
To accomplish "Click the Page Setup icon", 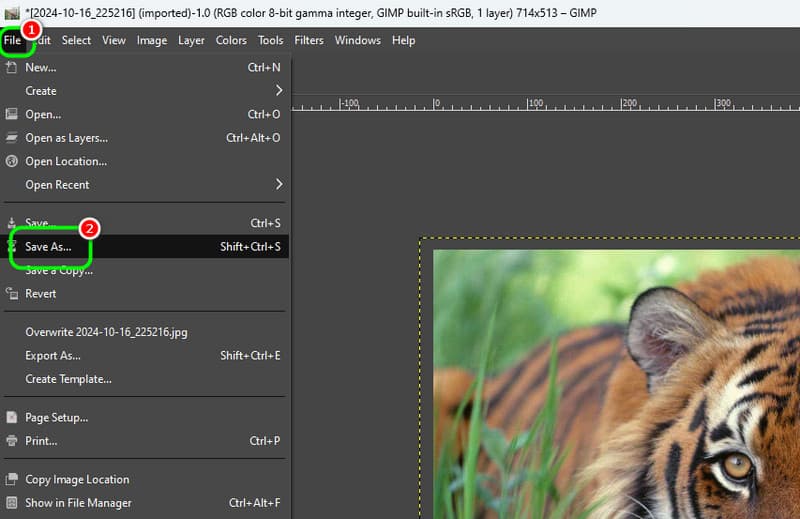I will 12,417.
